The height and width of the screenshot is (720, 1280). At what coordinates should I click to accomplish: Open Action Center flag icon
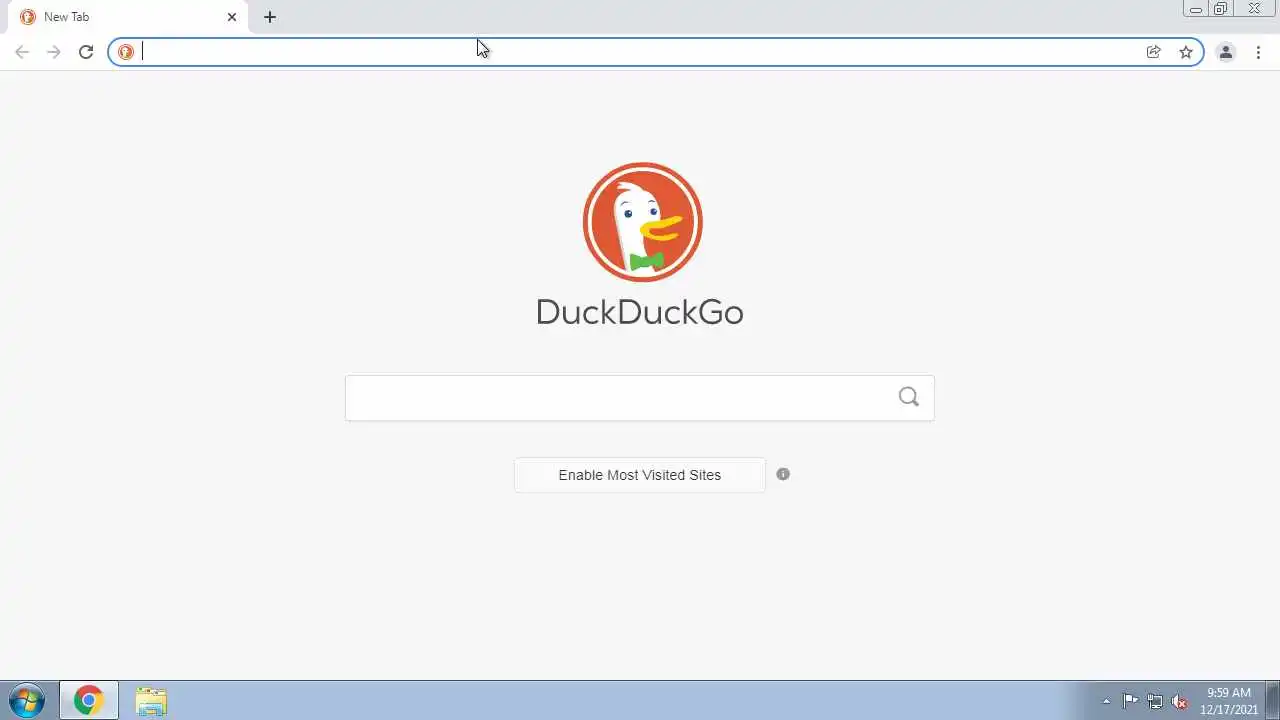[x=1131, y=701]
